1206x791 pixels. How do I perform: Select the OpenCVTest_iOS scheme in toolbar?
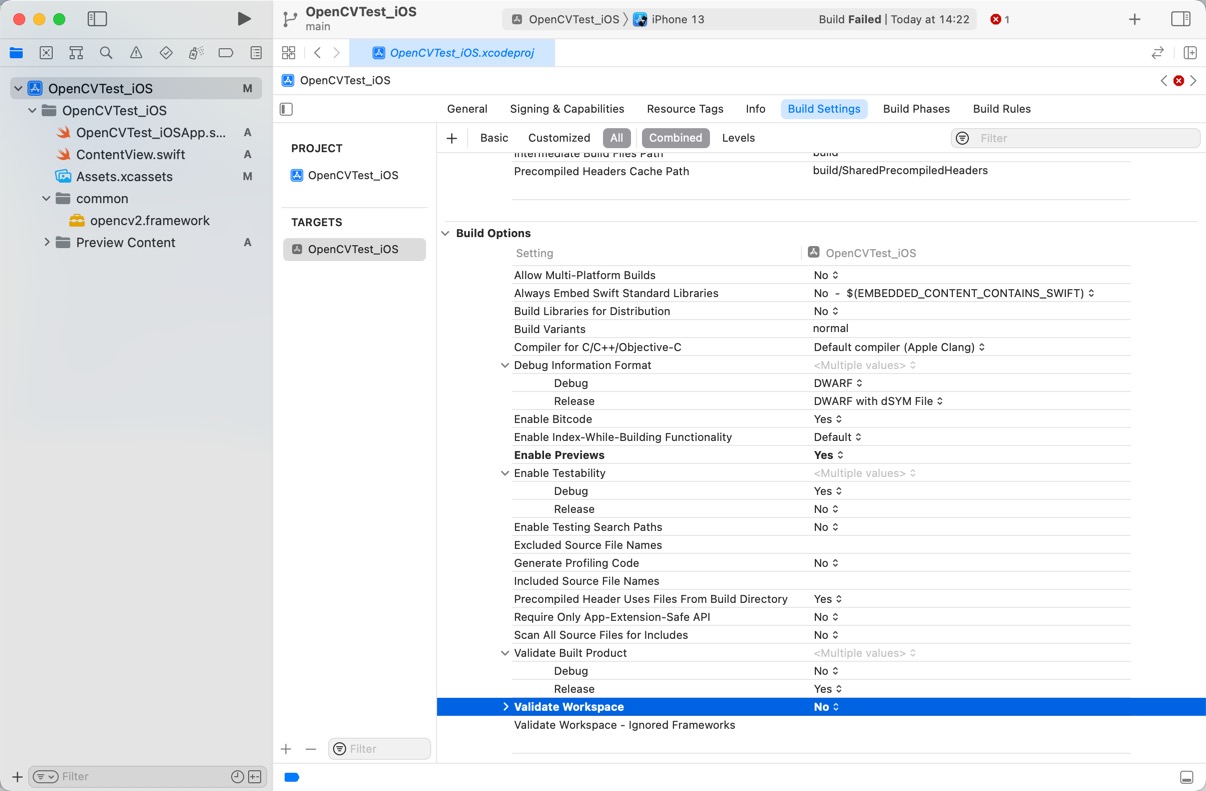565,19
